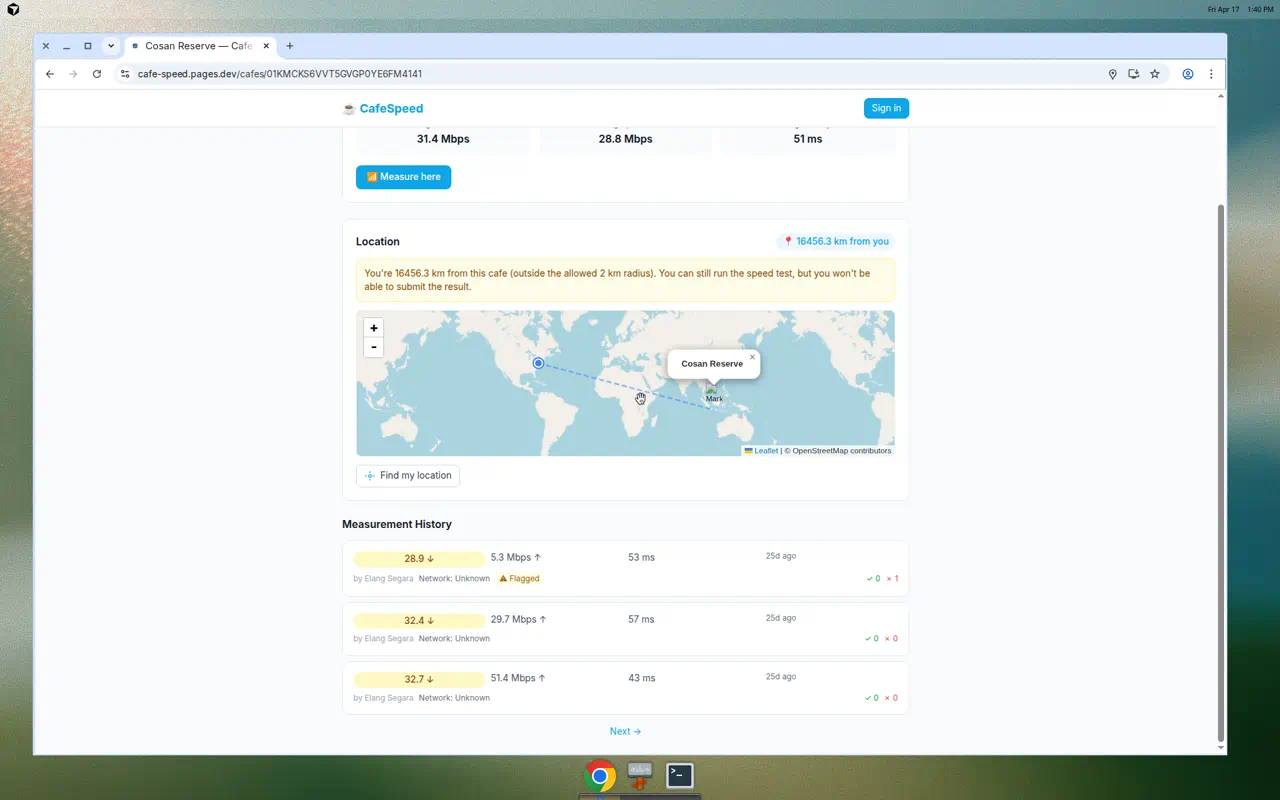
Task: Open the CafeSpeed home logo link
Action: point(383,108)
